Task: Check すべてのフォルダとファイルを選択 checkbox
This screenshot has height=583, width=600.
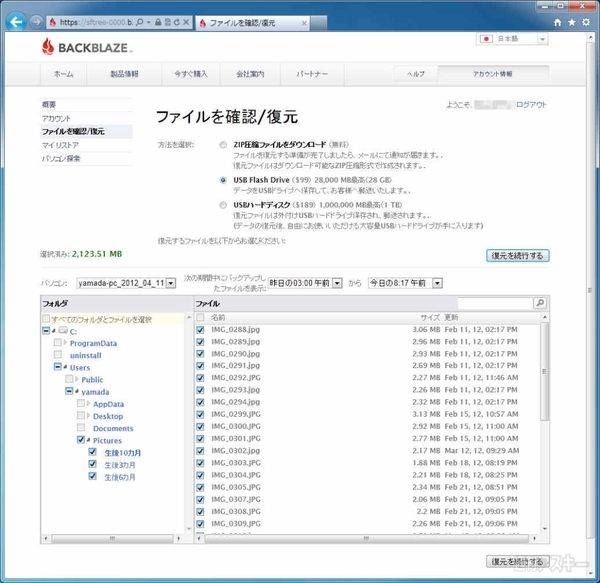Action: pos(46,318)
